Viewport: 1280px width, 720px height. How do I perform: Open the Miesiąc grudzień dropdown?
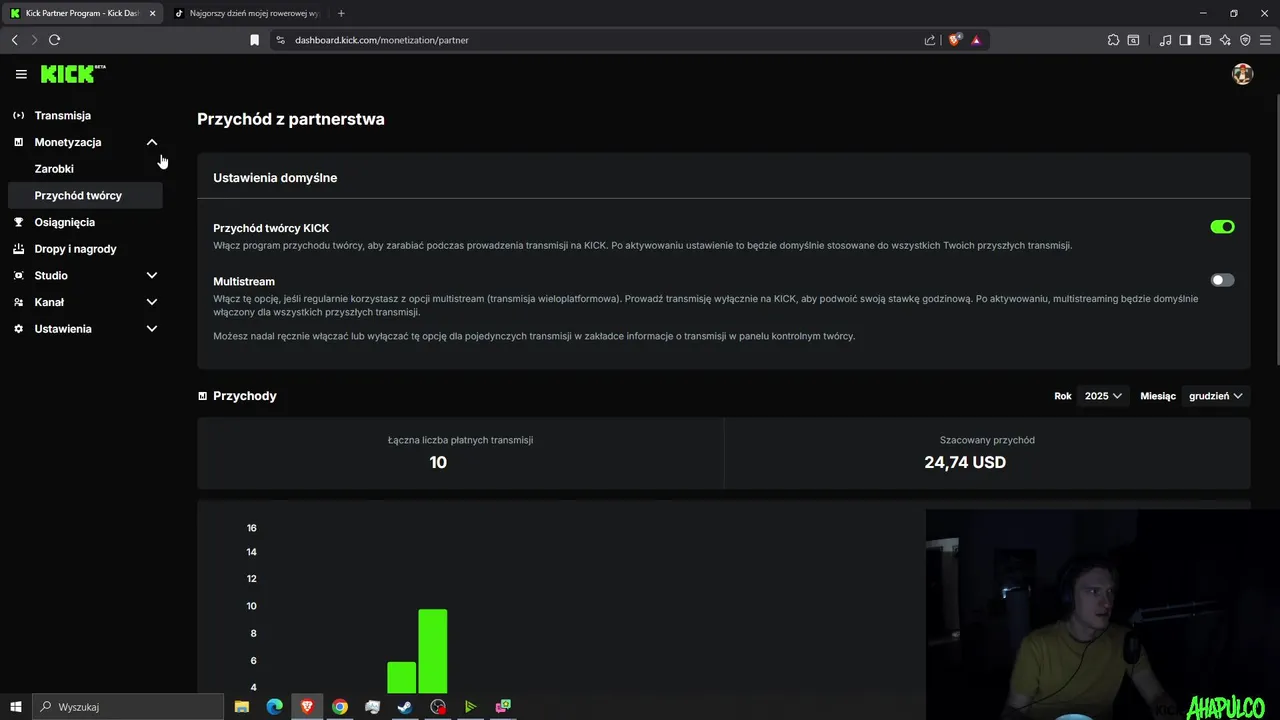[x=1216, y=396]
